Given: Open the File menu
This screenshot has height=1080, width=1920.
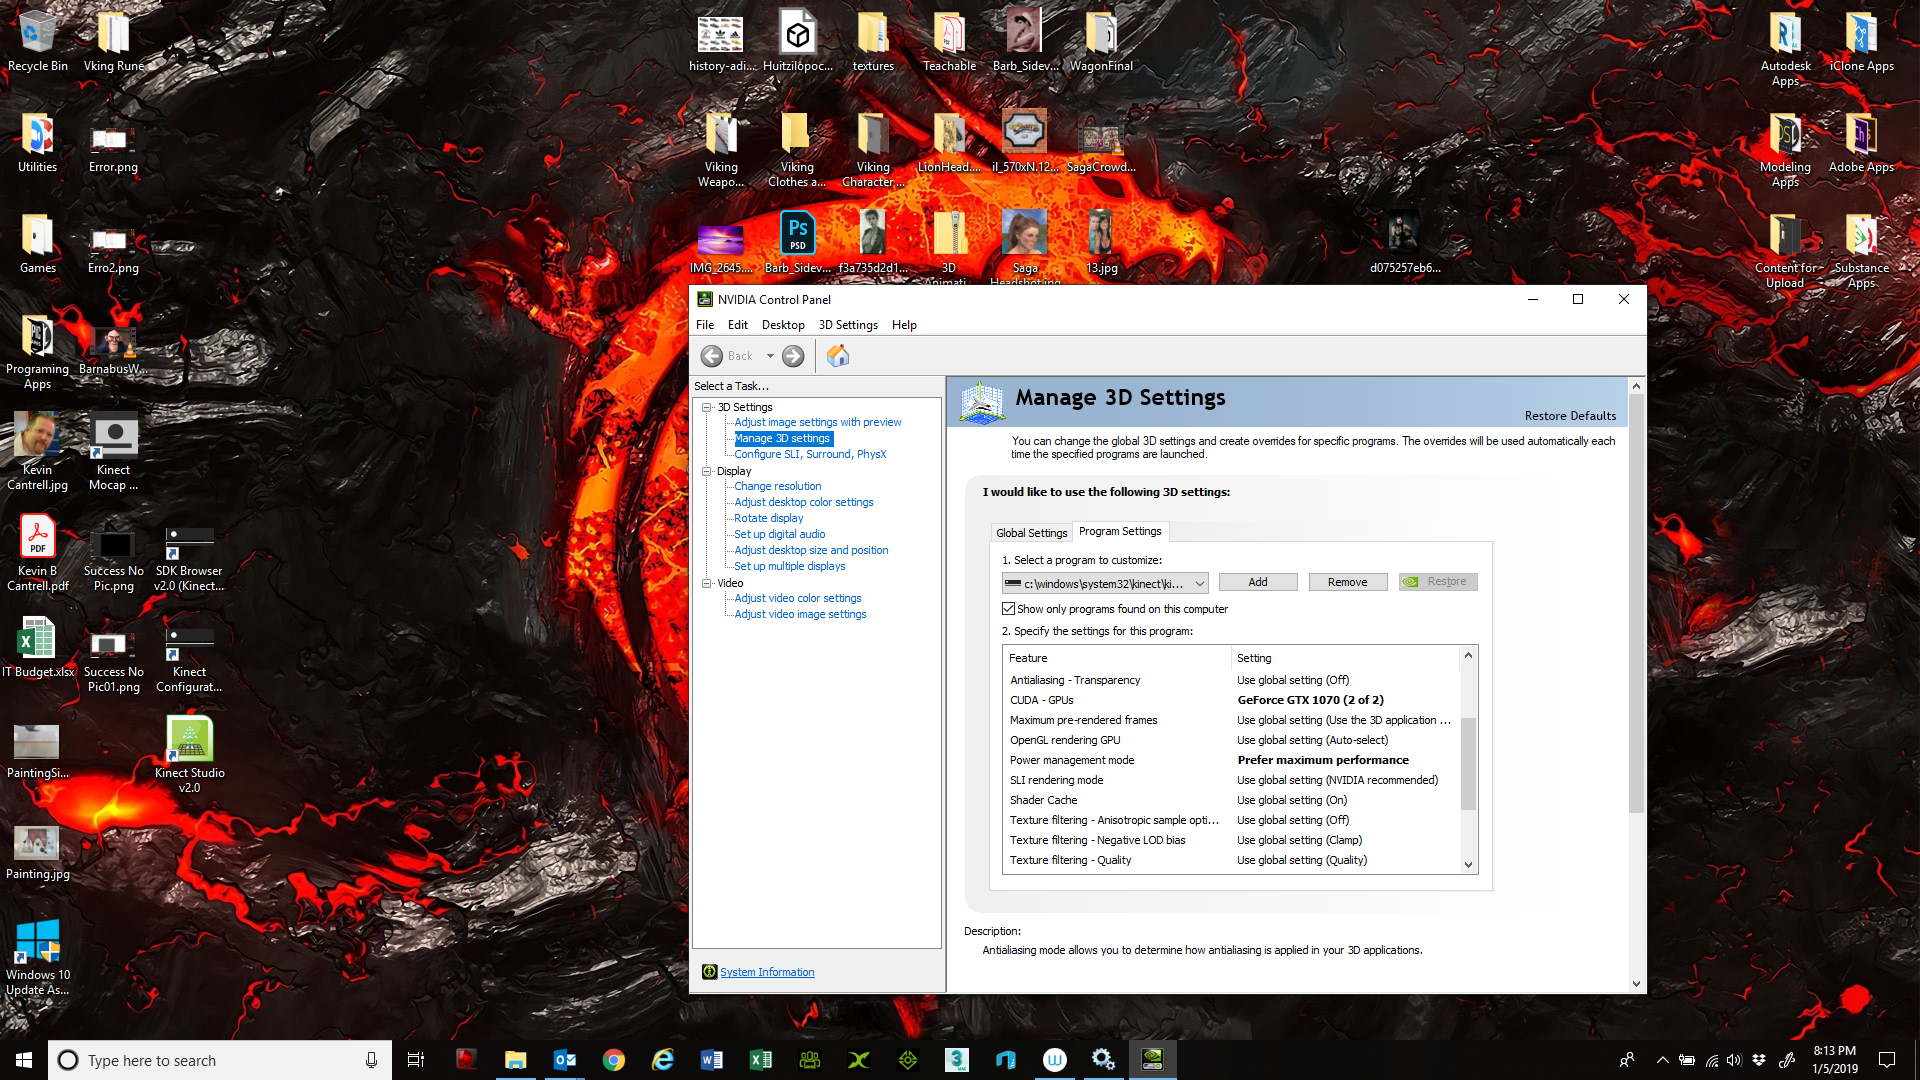Looking at the screenshot, I should (x=705, y=325).
